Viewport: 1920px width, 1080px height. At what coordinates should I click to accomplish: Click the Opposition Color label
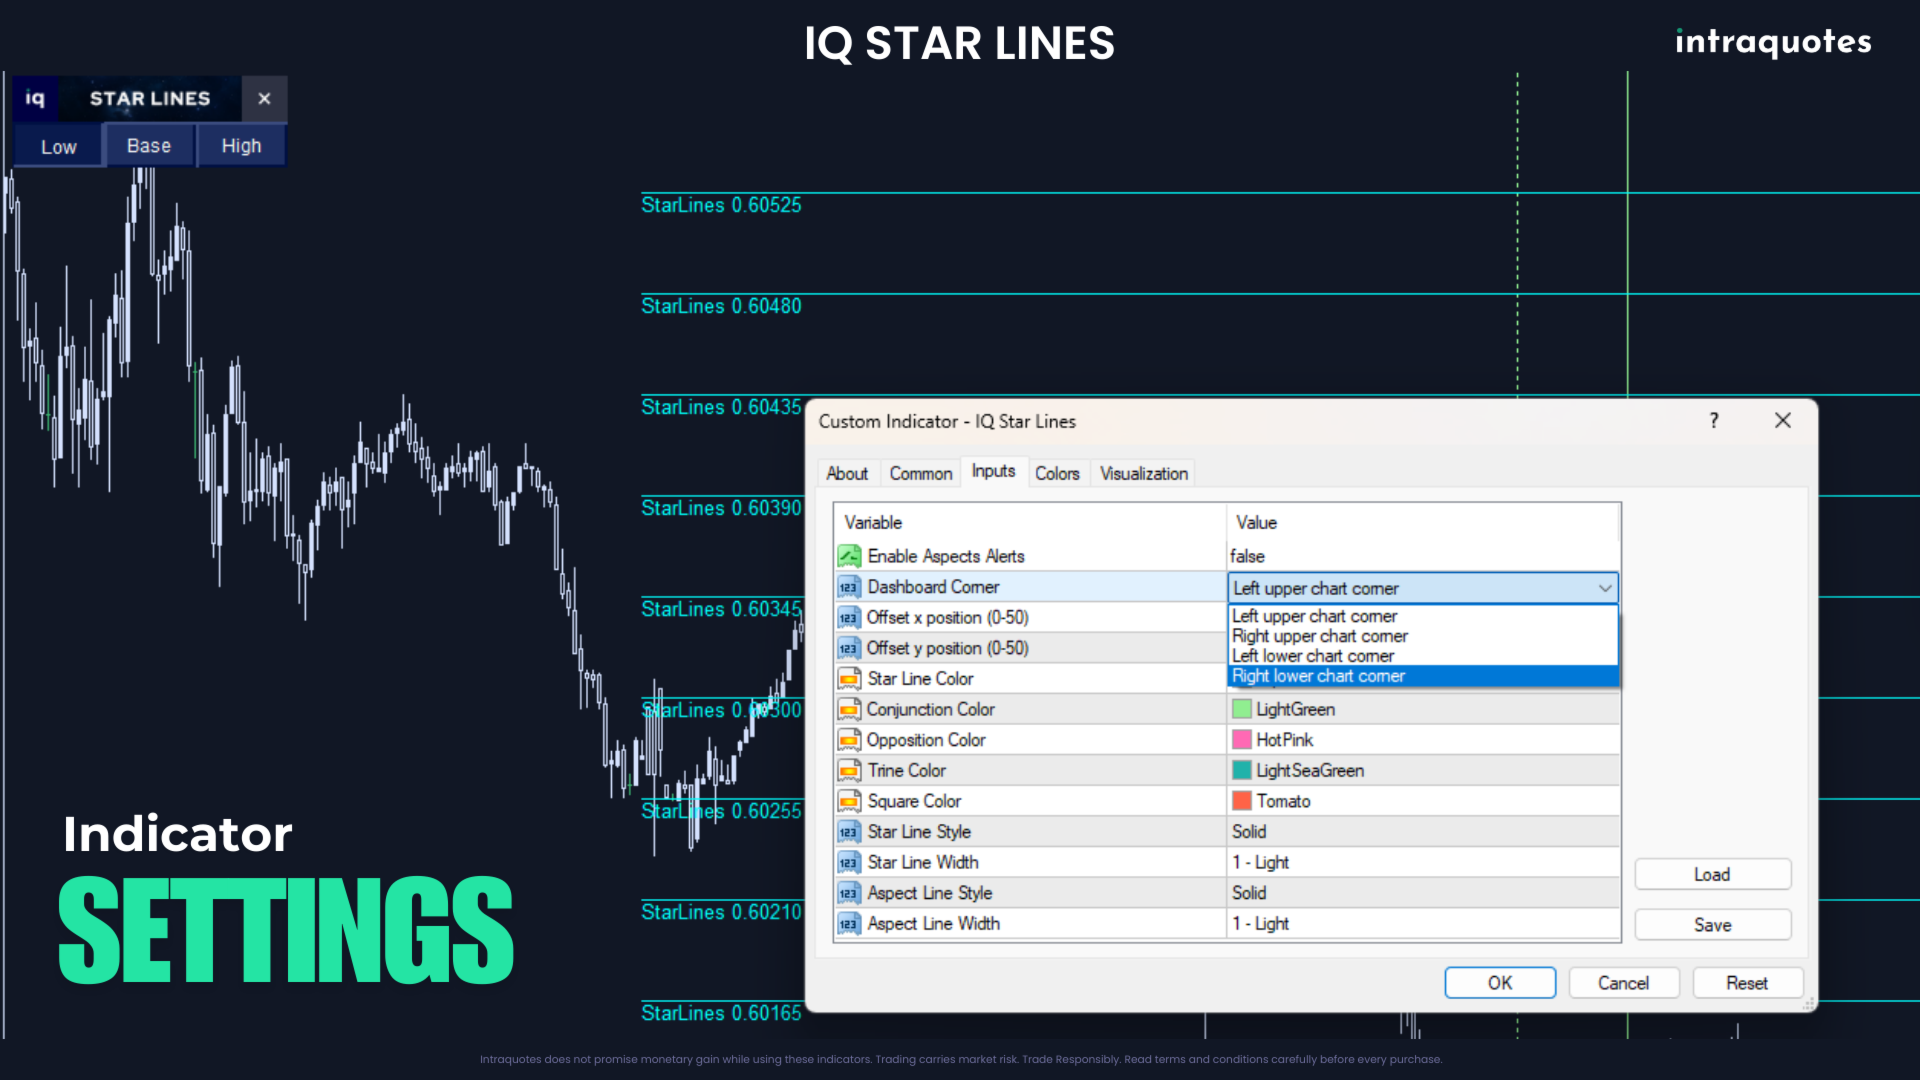pyautogui.click(x=926, y=740)
